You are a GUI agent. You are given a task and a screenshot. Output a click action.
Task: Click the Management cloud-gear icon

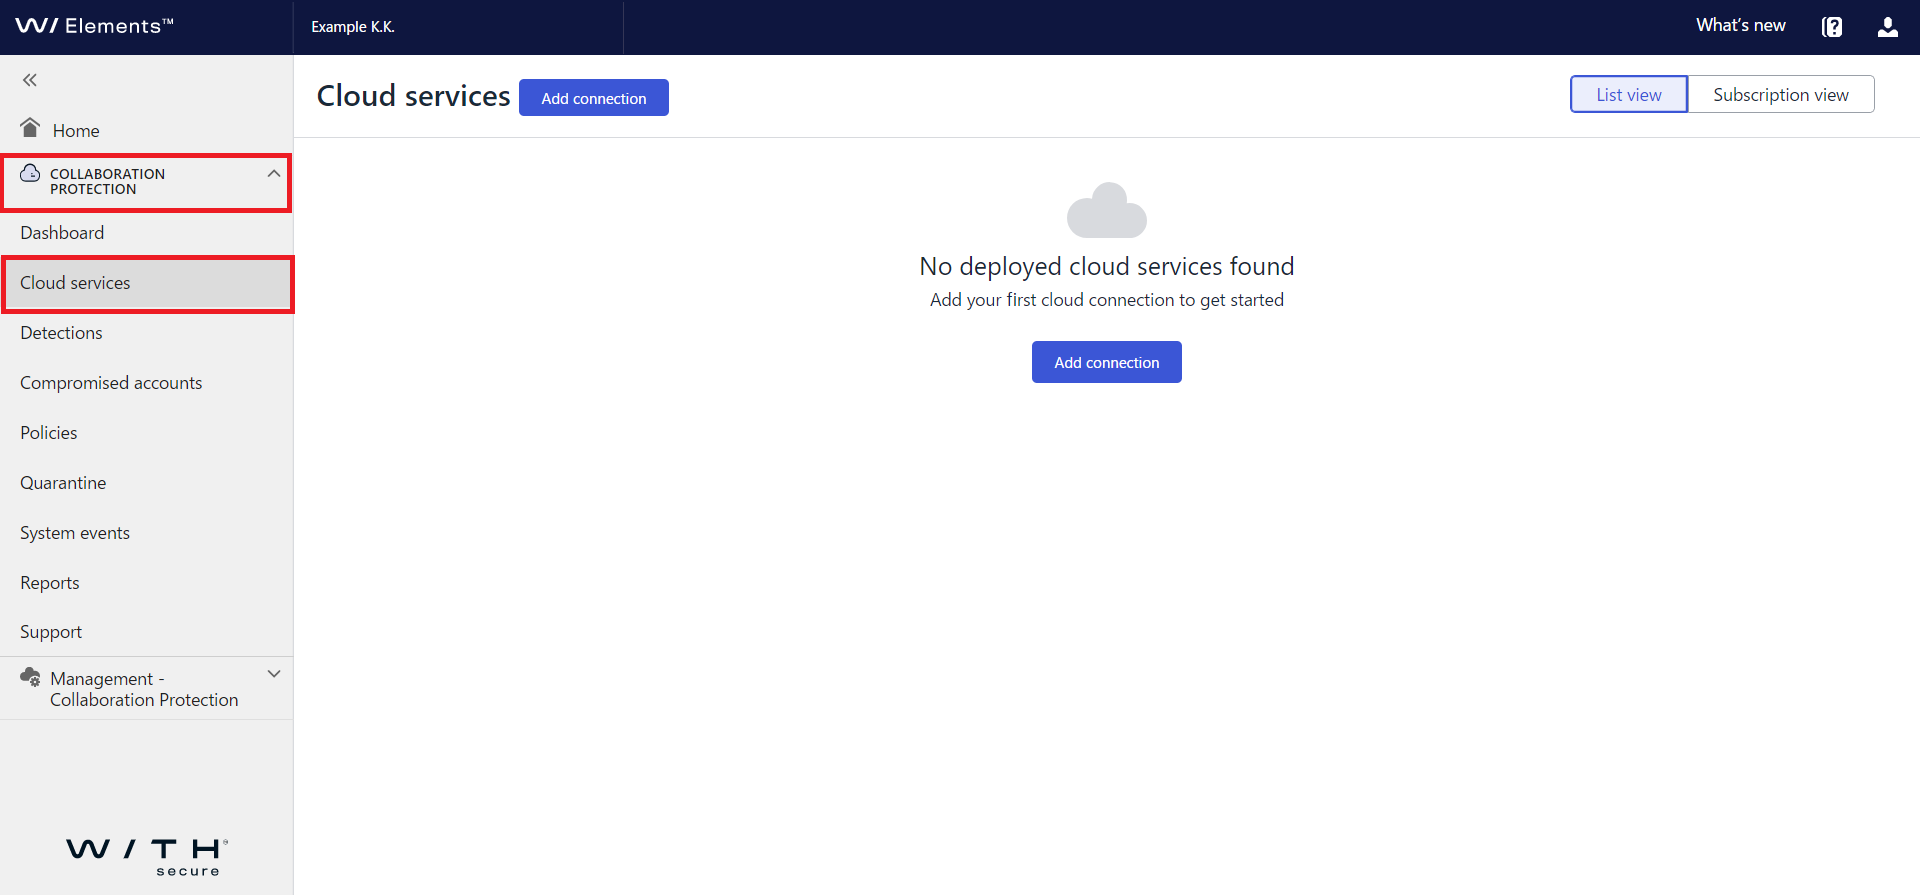(30, 677)
